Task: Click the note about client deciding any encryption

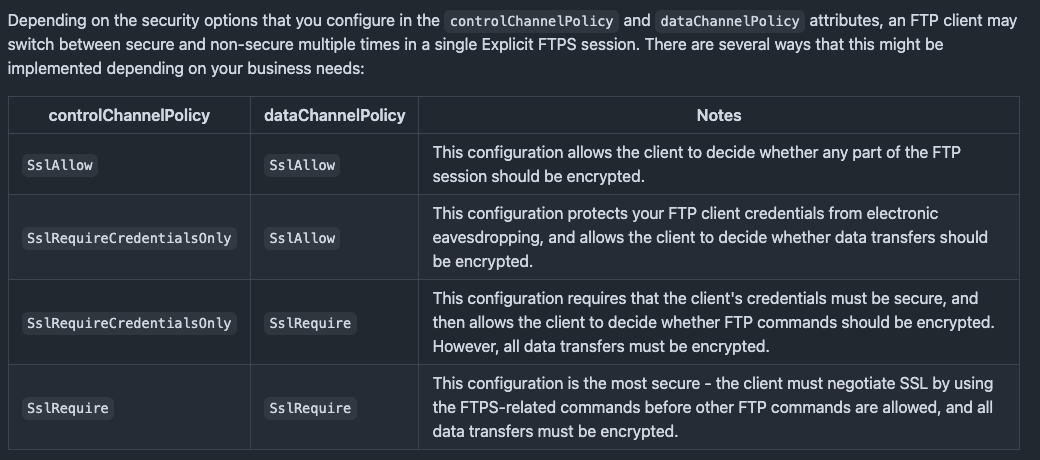Action: tap(696, 164)
